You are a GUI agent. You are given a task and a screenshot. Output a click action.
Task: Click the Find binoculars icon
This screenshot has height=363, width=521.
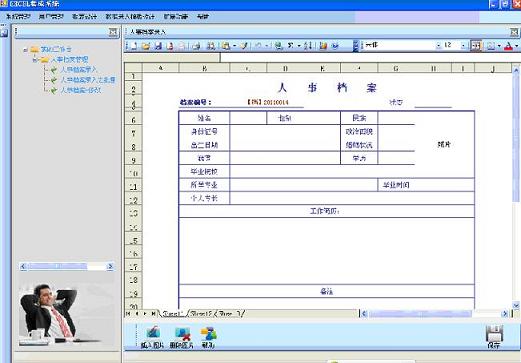[211, 46]
